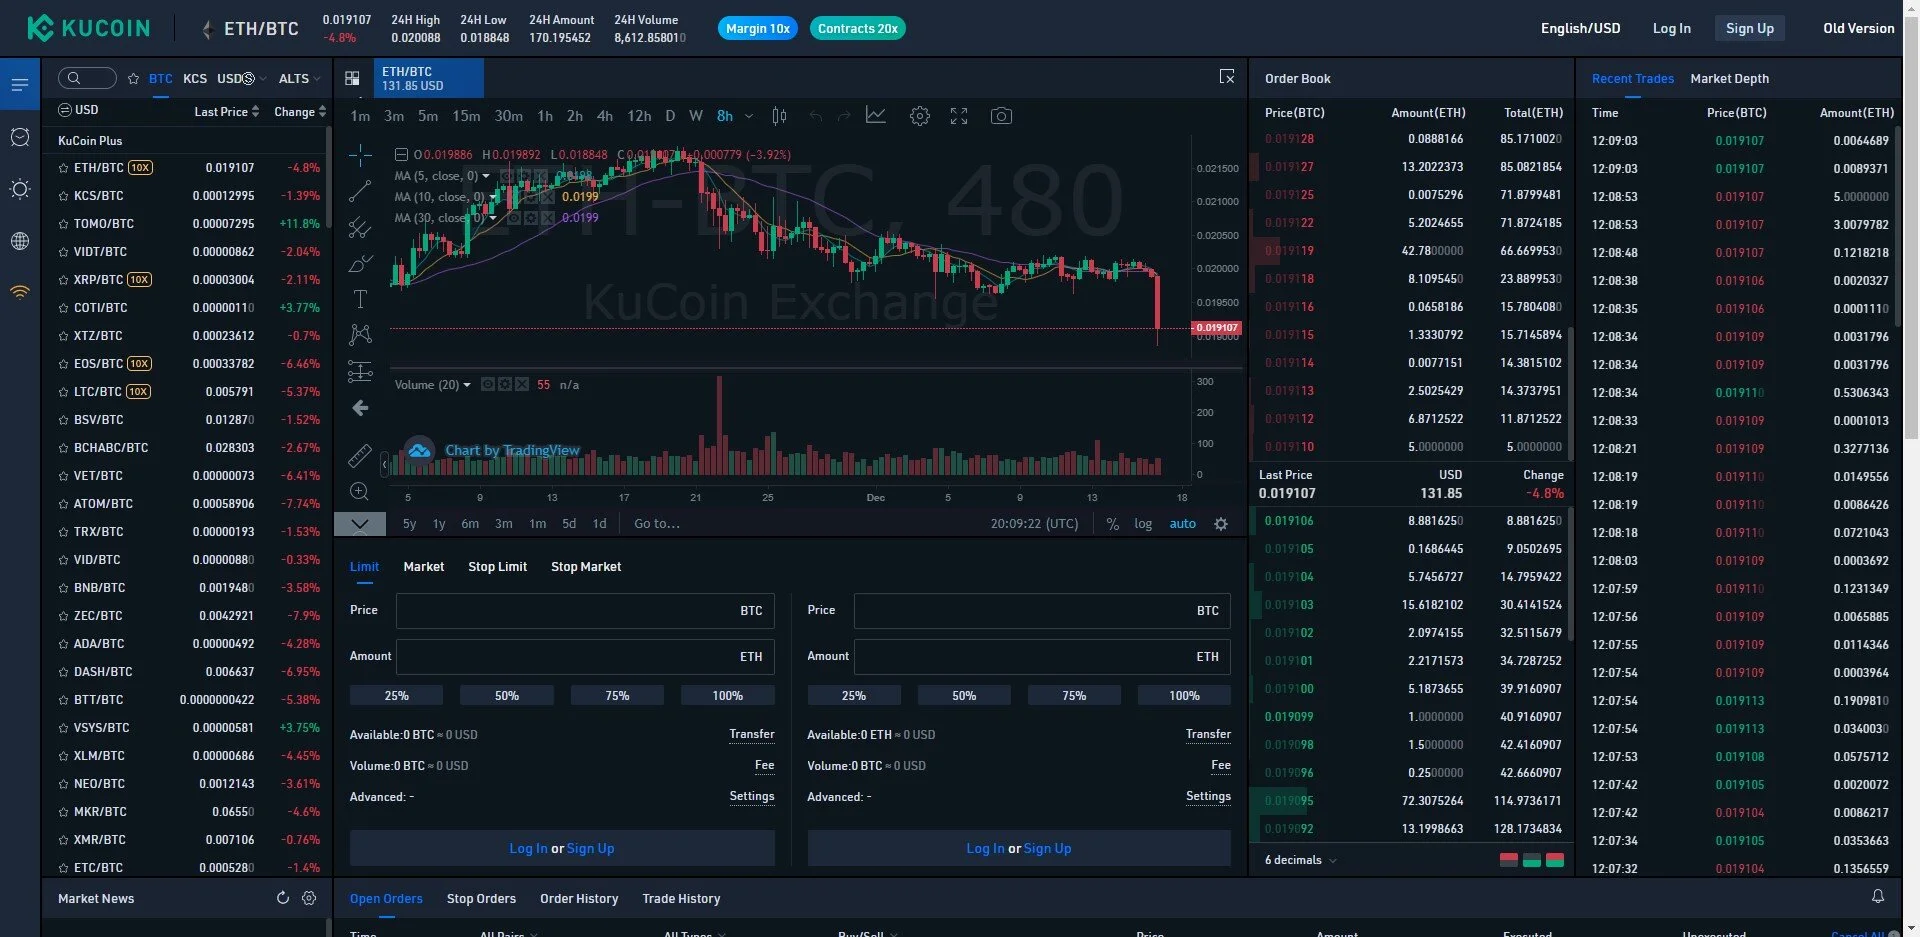This screenshot has width=1920, height=937.
Task: Toggle USD price display switch
Action: pos(78,110)
